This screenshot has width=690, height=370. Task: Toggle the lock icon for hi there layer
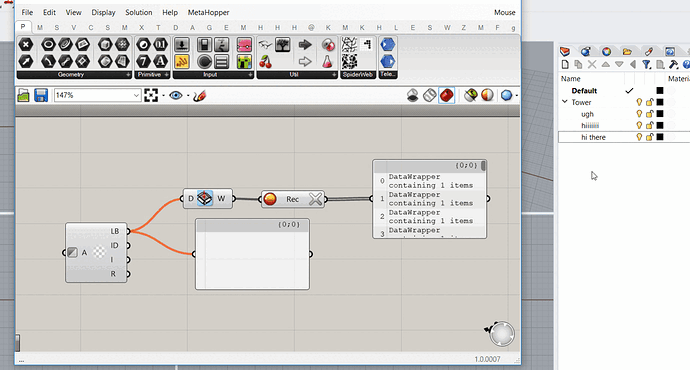pos(650,137)
